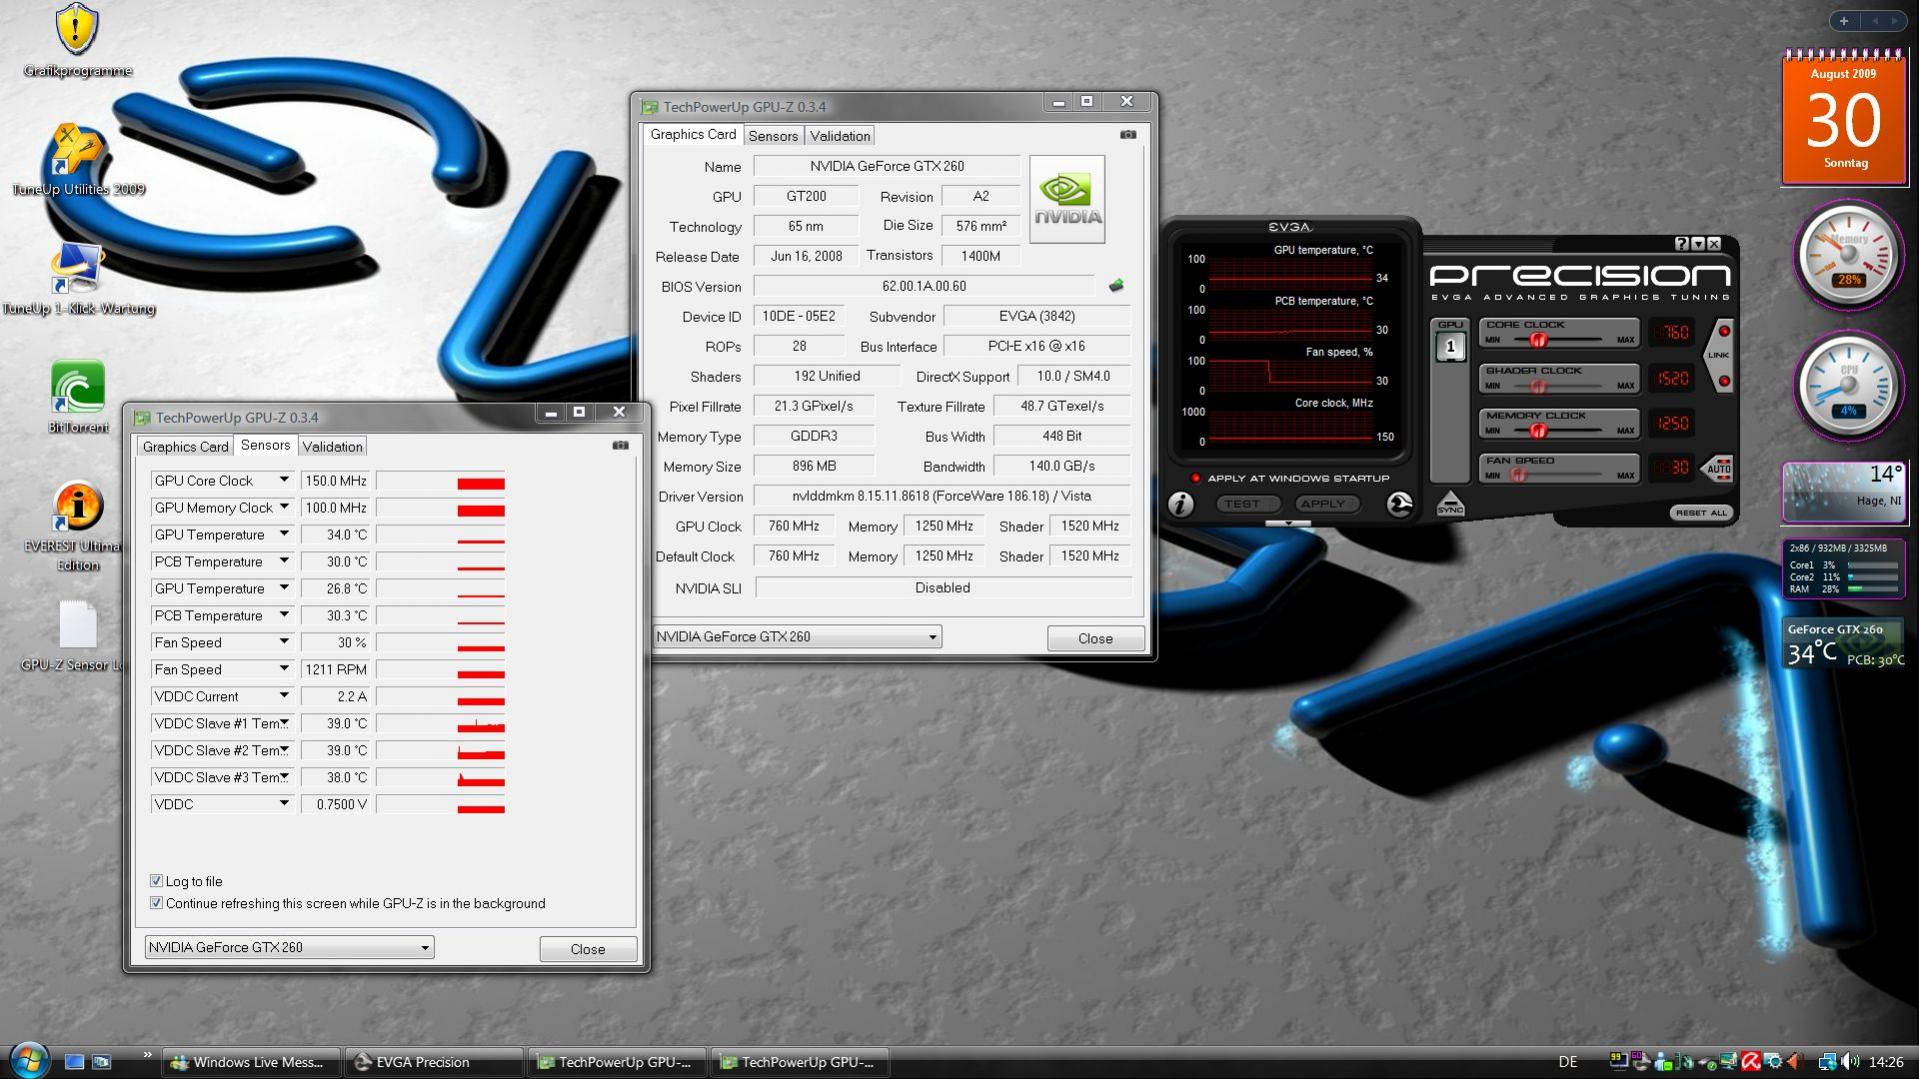Open TuneUp 1-Klick-Wartung shortcut
The image size is (1919, 1079).
78,279
